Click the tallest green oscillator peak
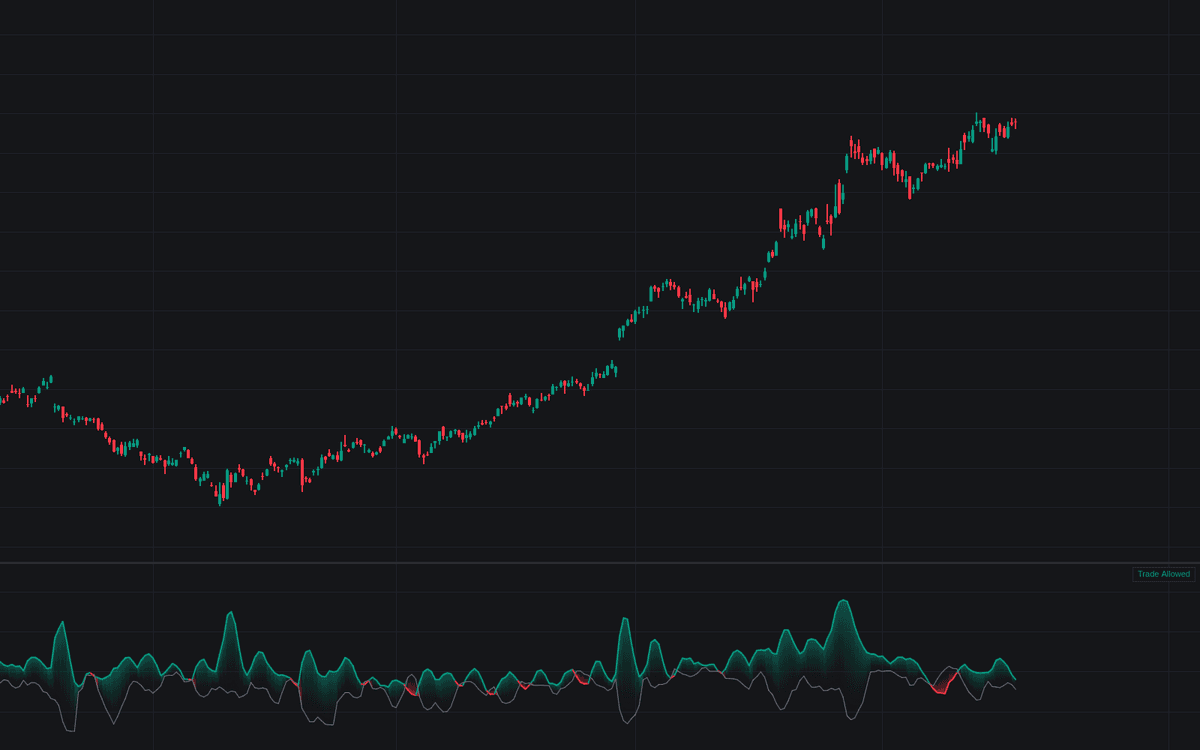Screen dimensions: 1200x750 point(843,602)
